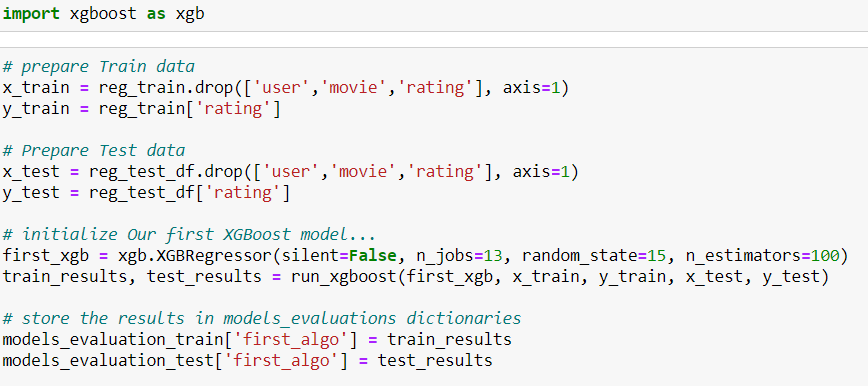The image size is (868, 386).
Task: Click the 'silent=False' argument
Action: pyautogui.click(x=339, y=256)
